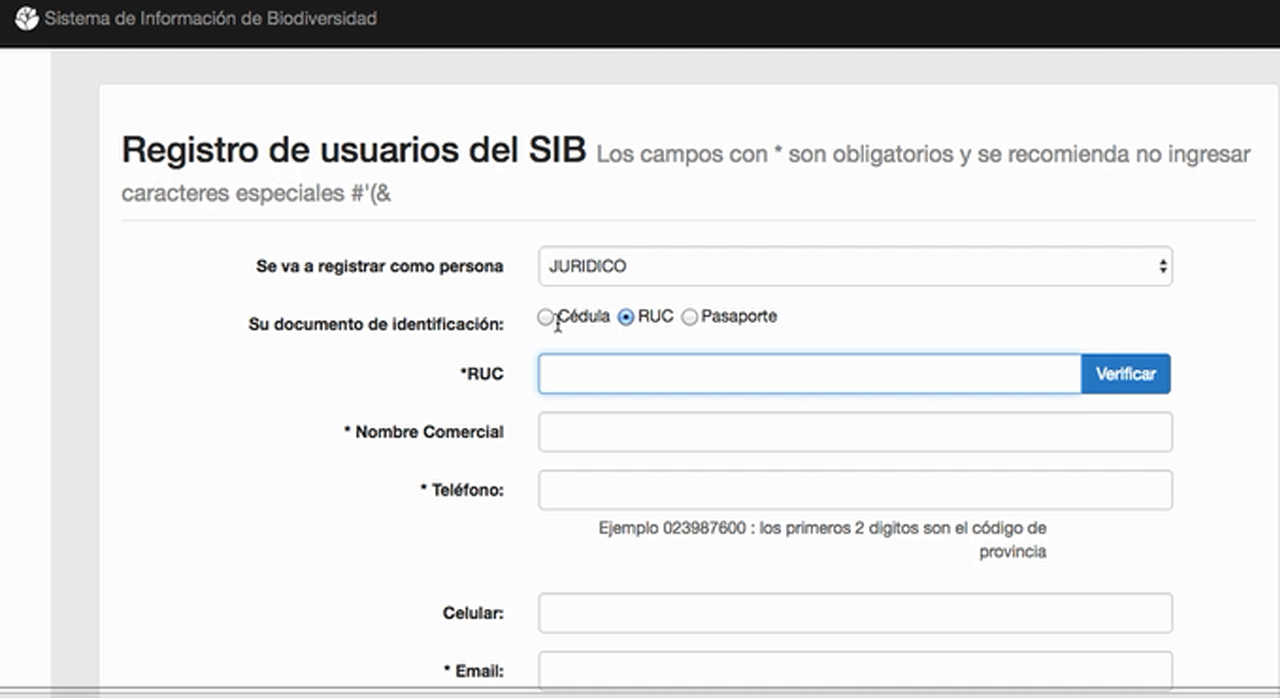Screen dimensions: 1280x698
Task: Click the Teléfono input field
Action: click(x=854, y=490)
